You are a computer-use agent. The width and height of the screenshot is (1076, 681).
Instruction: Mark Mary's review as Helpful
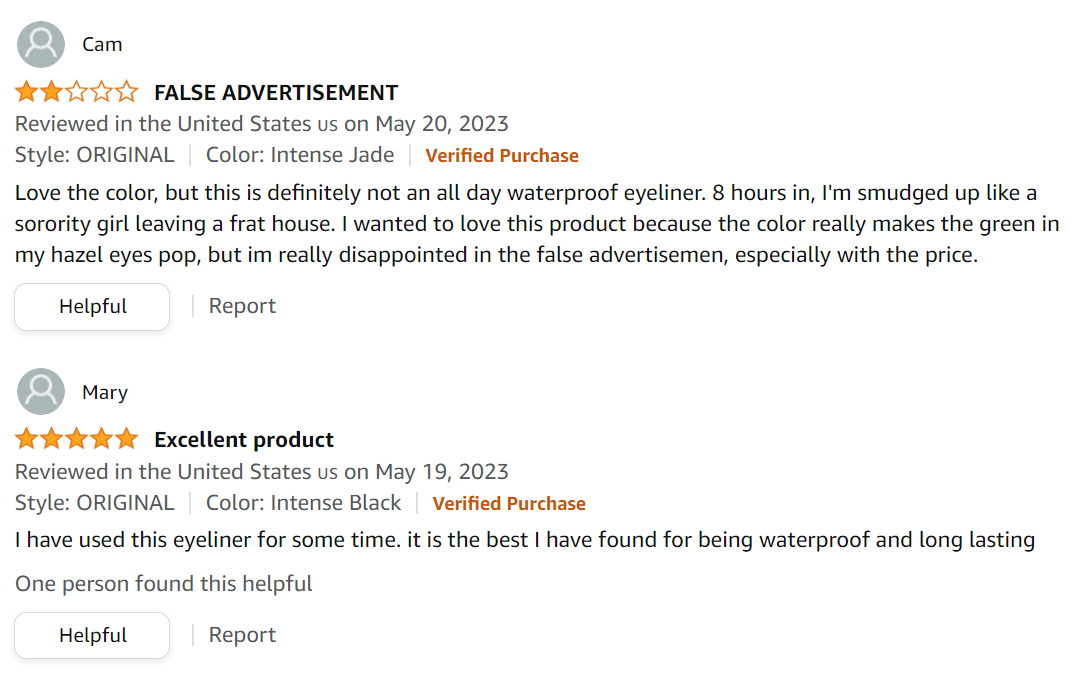pos(92,635)
